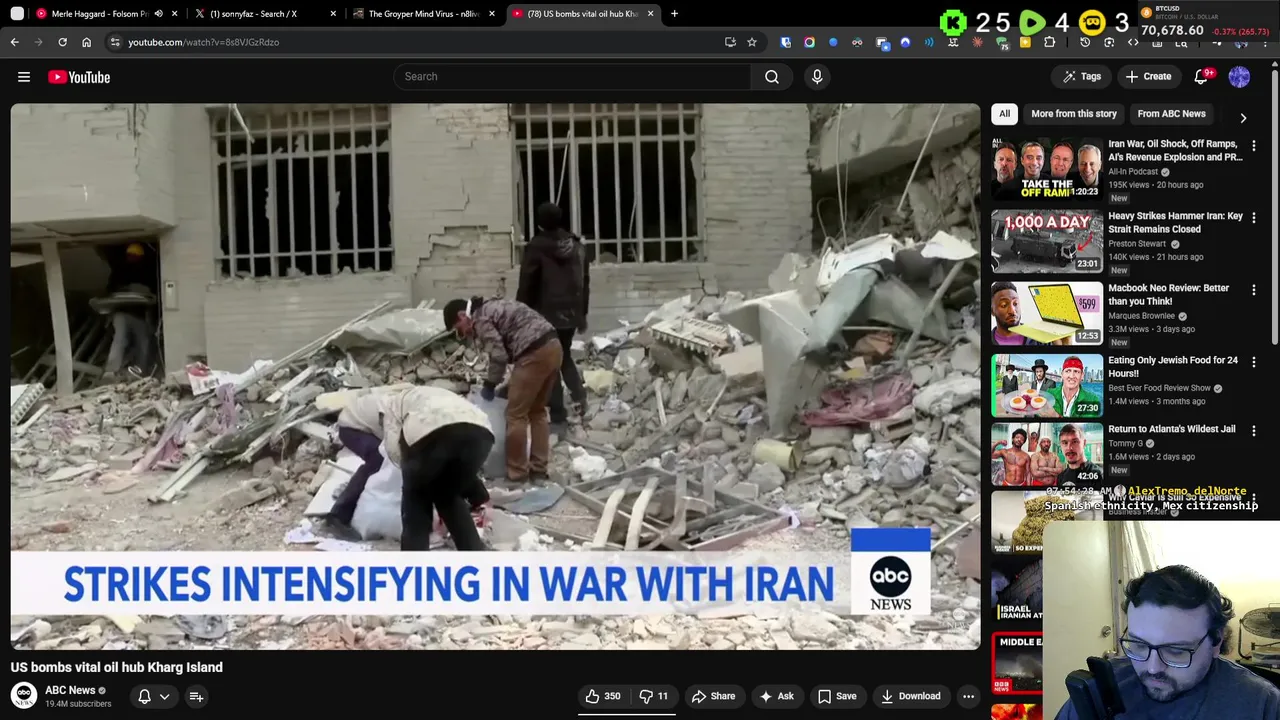
Task: Open options for Heavy Strikes Hammer Iran video
Action: click(x=1254, y=218)
